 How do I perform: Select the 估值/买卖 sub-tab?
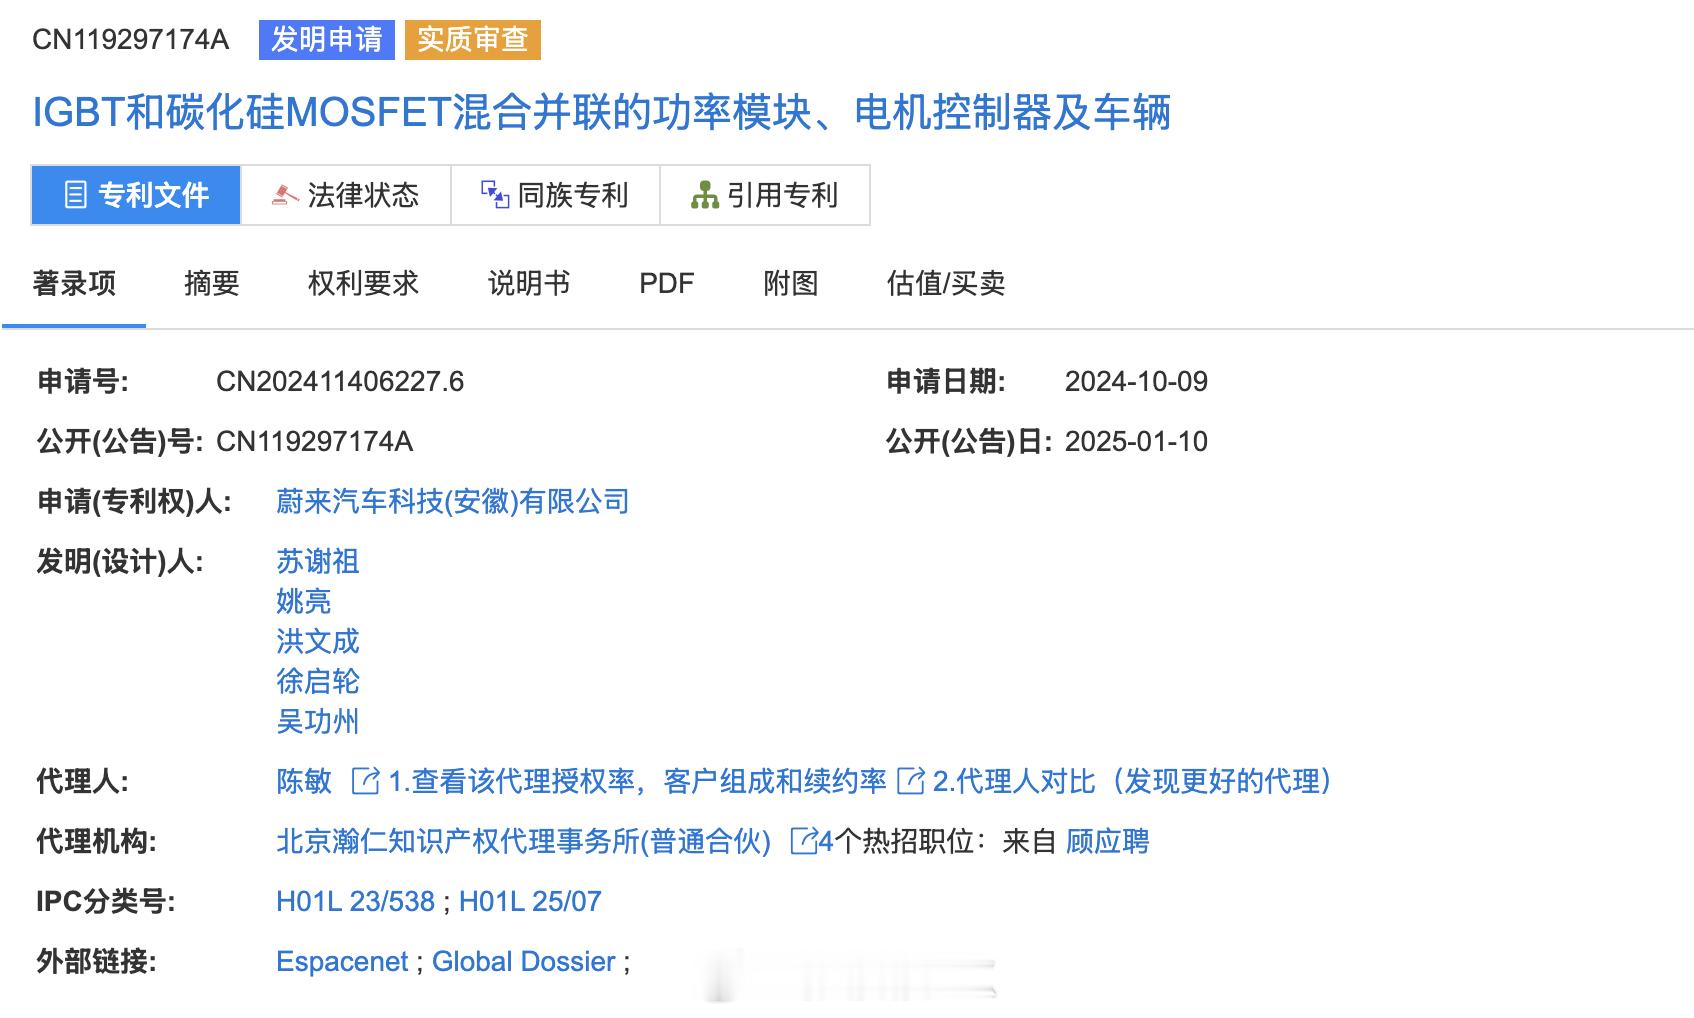coord(946,283)
